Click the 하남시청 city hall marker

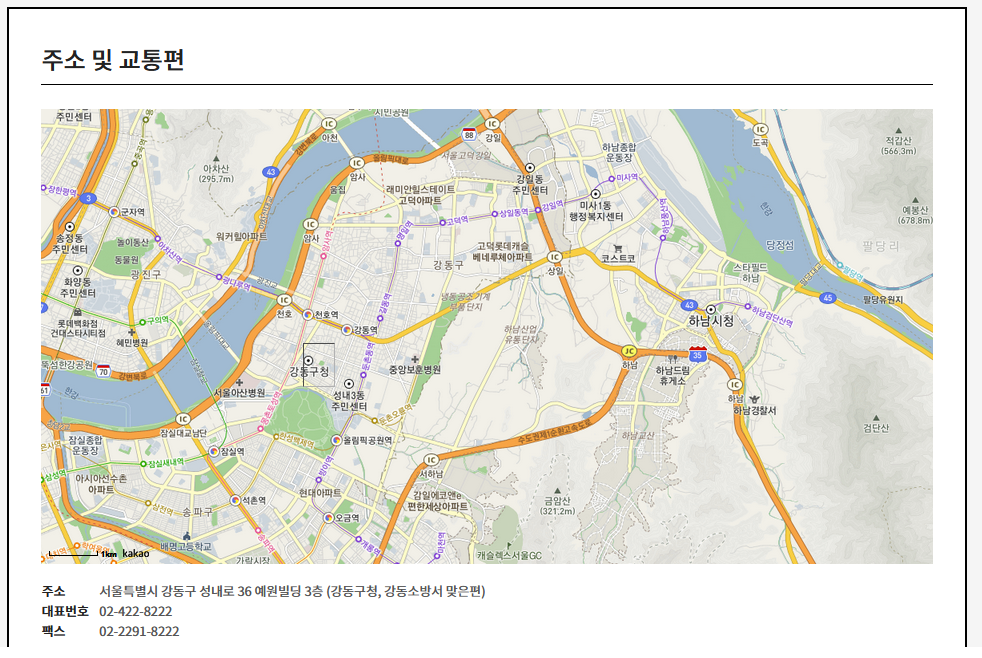(711, 309)
